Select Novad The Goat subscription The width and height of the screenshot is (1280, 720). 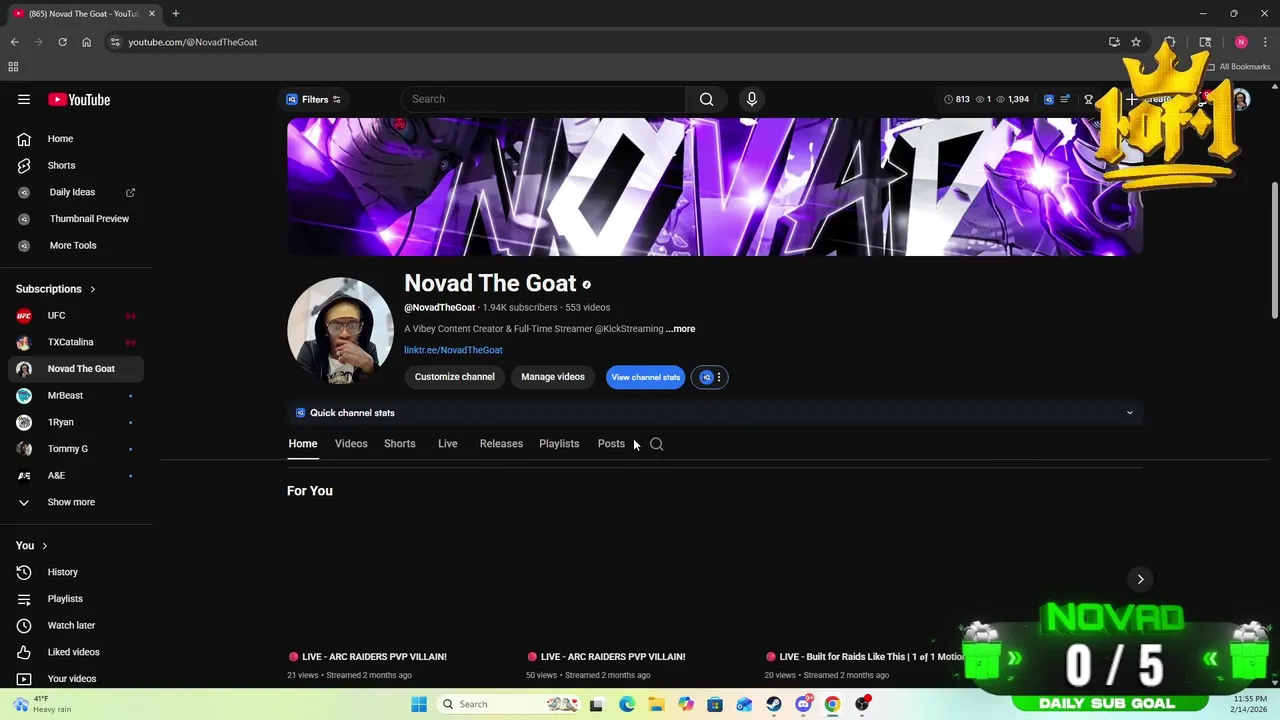click(x=76, y=369)
